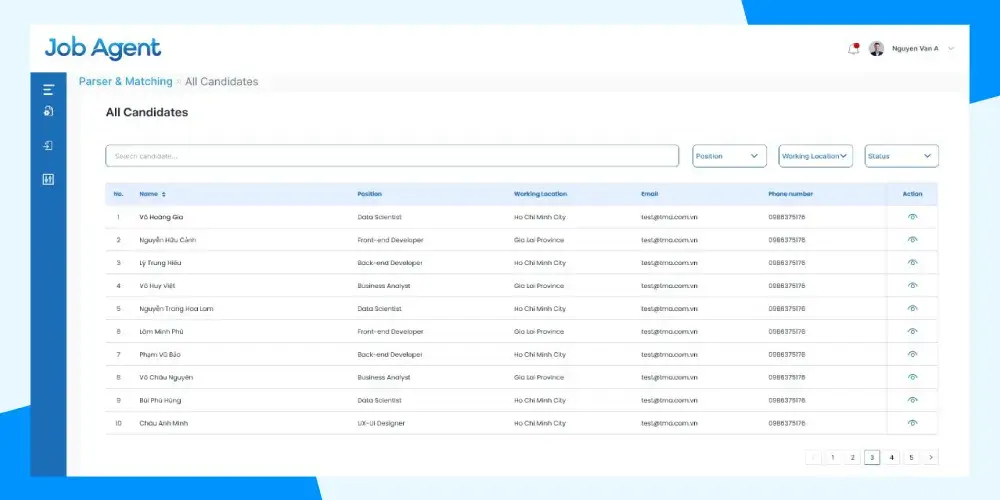Expand the user account menu chevron

click(951, 48)
